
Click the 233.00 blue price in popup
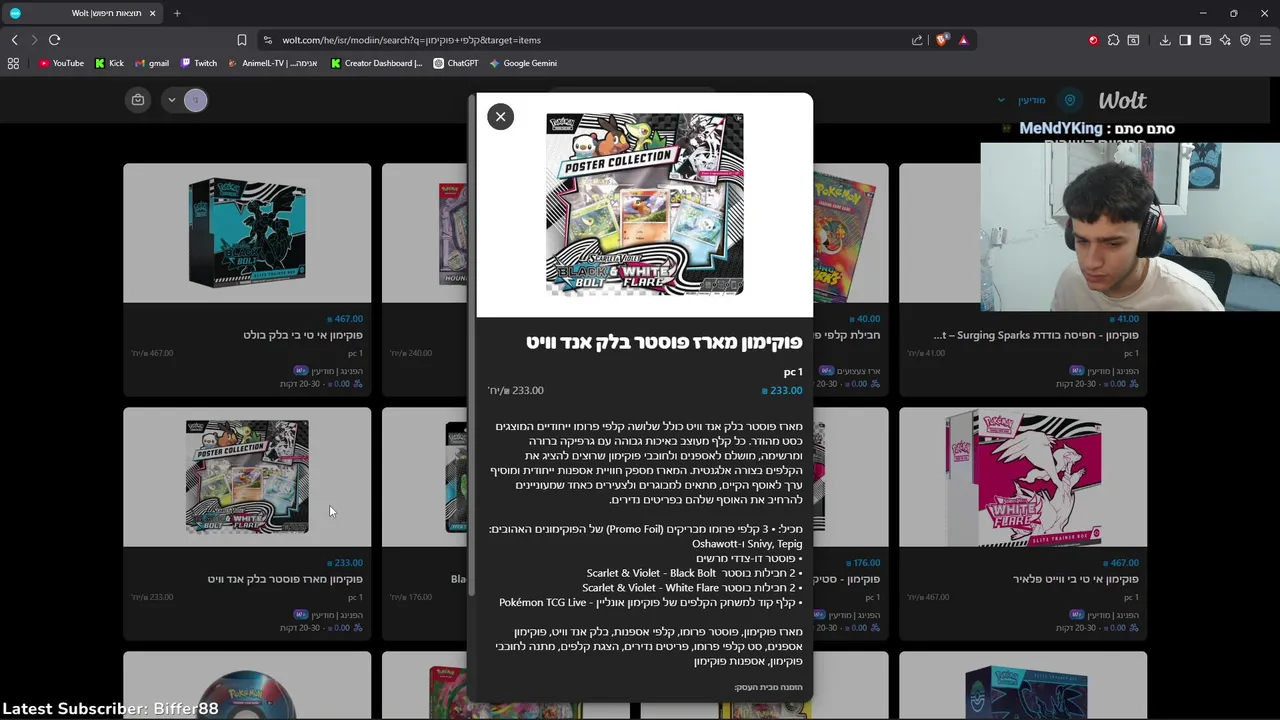click(x=782, y=391)
